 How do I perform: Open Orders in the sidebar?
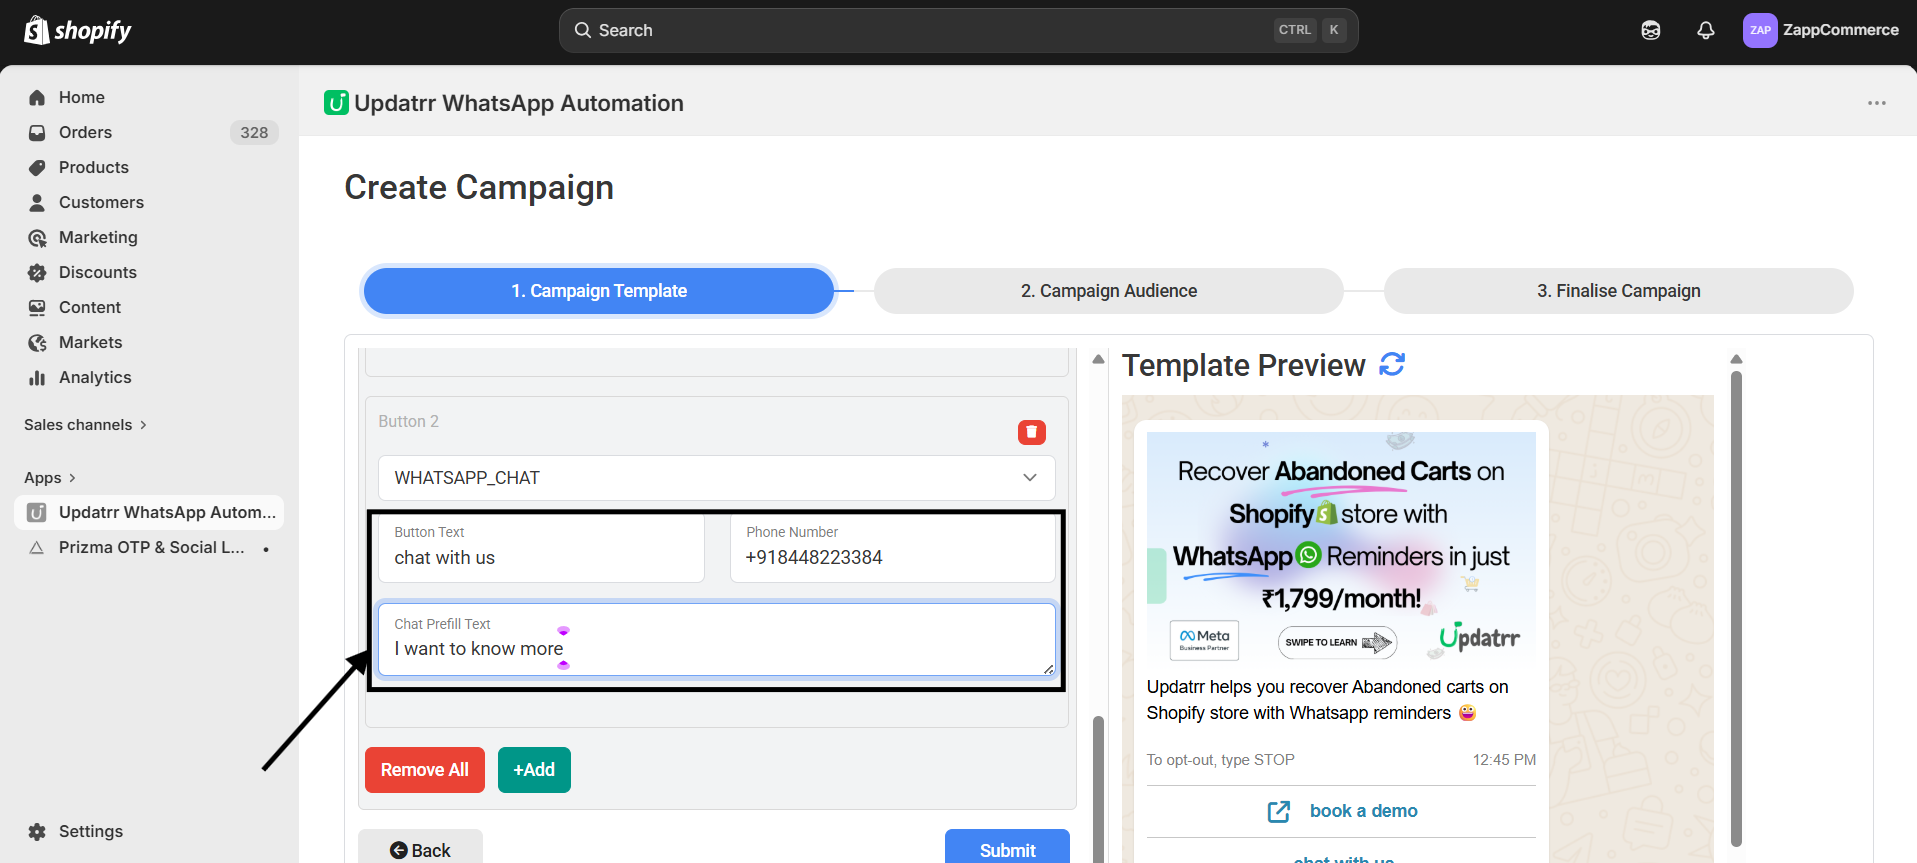pyautogui.click(x=85, y=132)
